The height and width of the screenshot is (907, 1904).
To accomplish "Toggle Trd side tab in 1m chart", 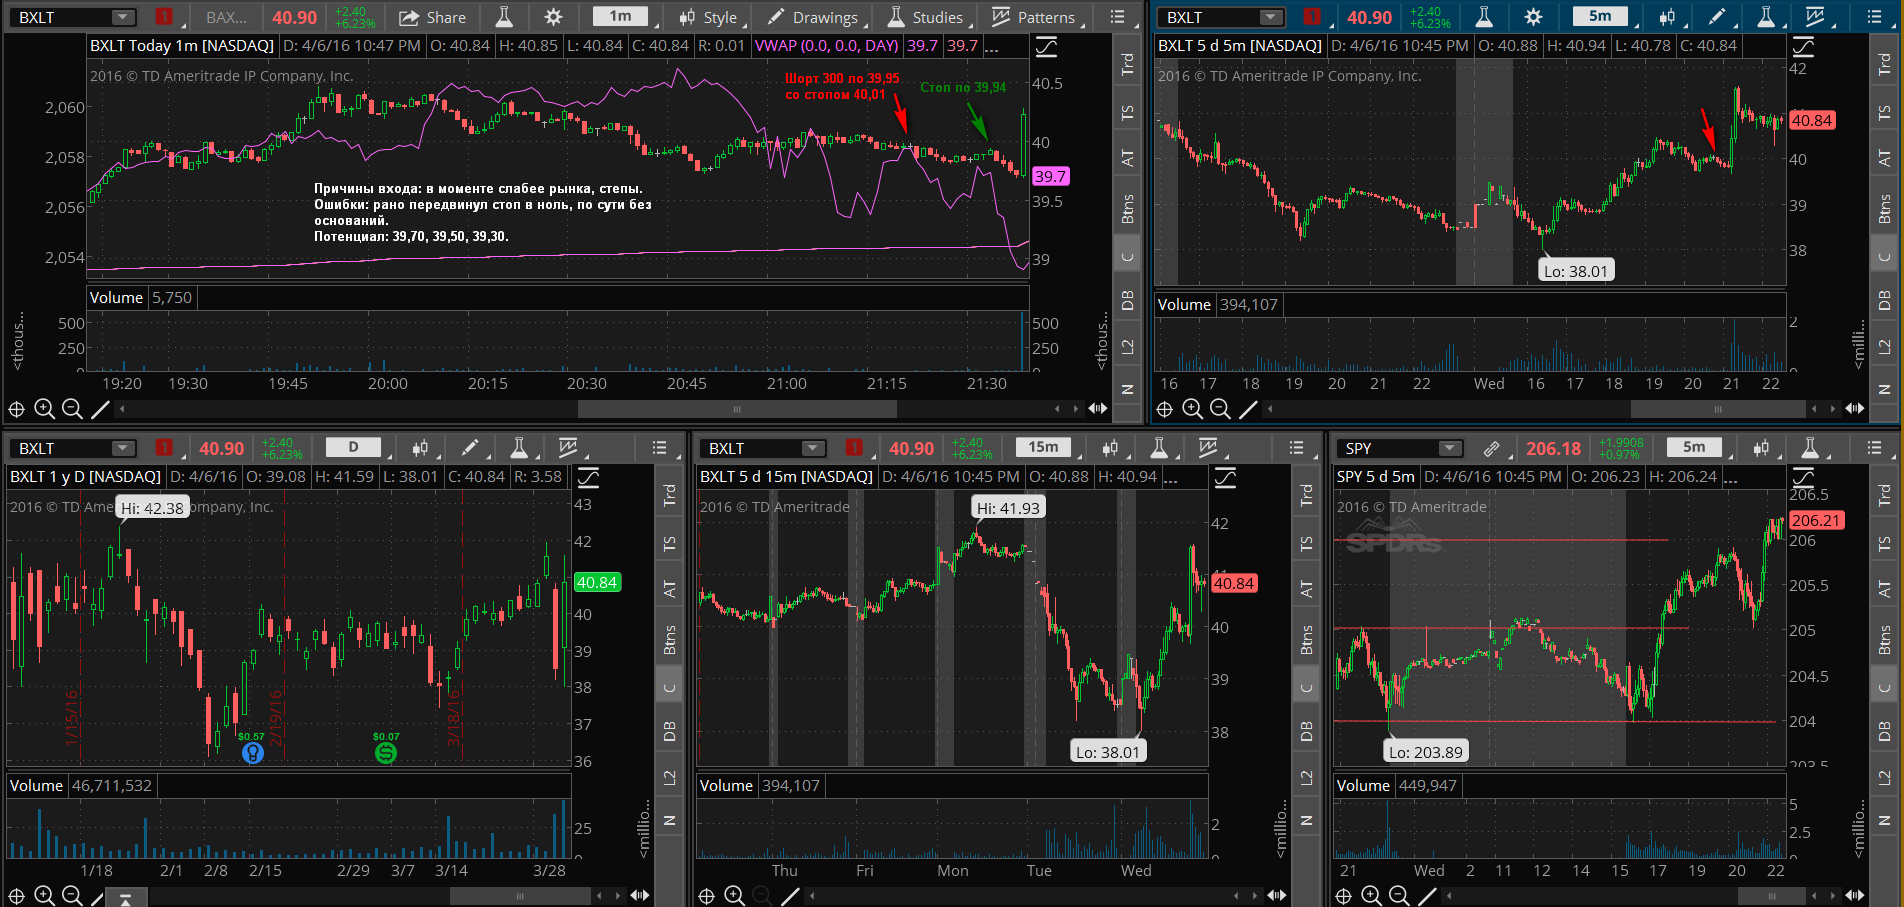I will [1128, 64].
